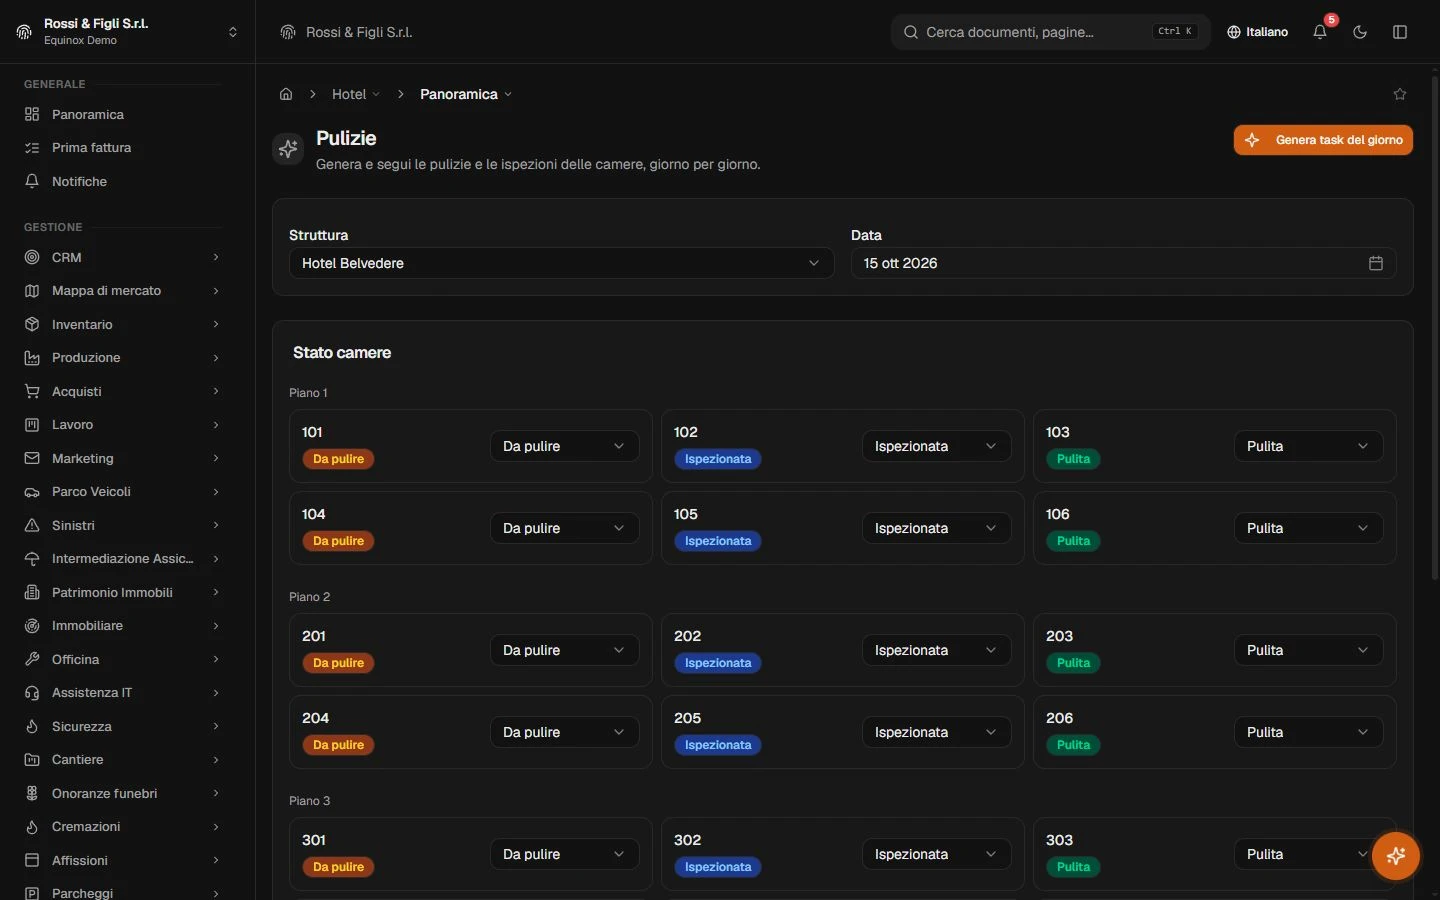Open the notifications bell icon
Image resolution: width=1440 pixels, height=900 pixels.
tap(1320, 32)
